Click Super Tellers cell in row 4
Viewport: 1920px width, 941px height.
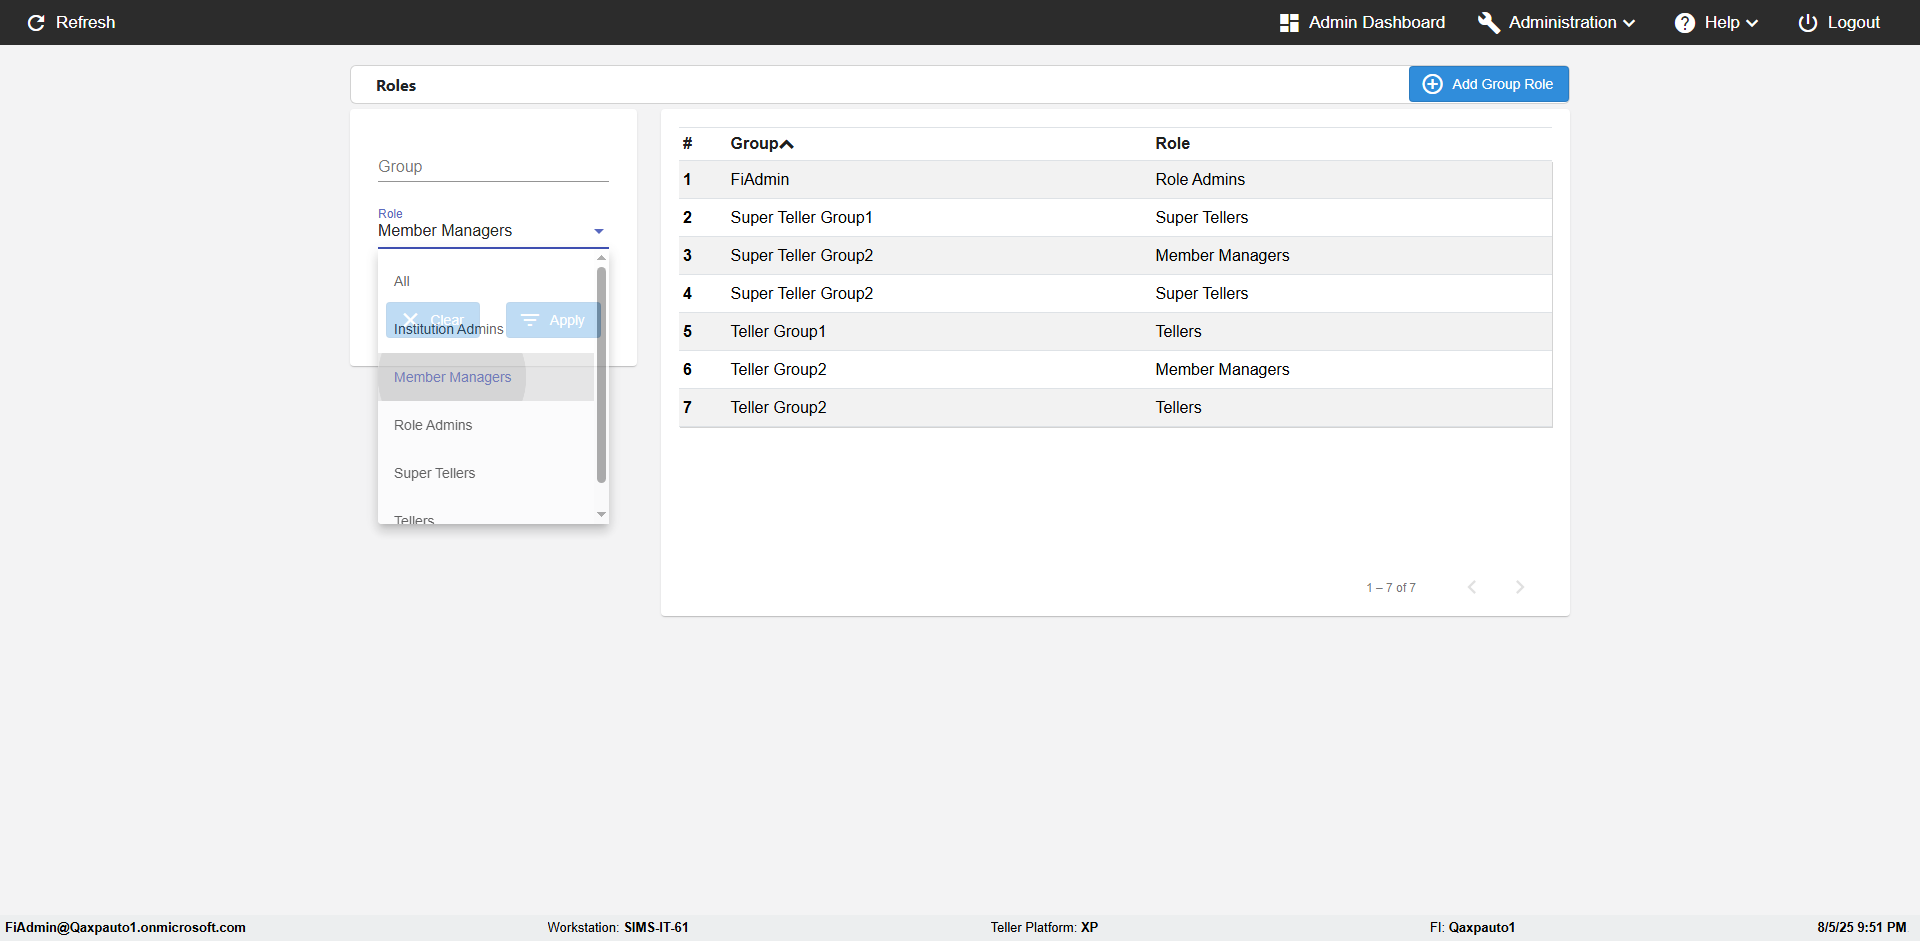pyautogui.click(x=1201, y=294)
